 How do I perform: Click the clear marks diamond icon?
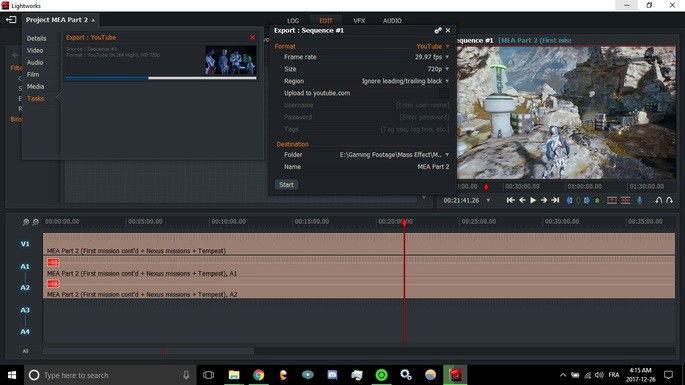(578, 200)
